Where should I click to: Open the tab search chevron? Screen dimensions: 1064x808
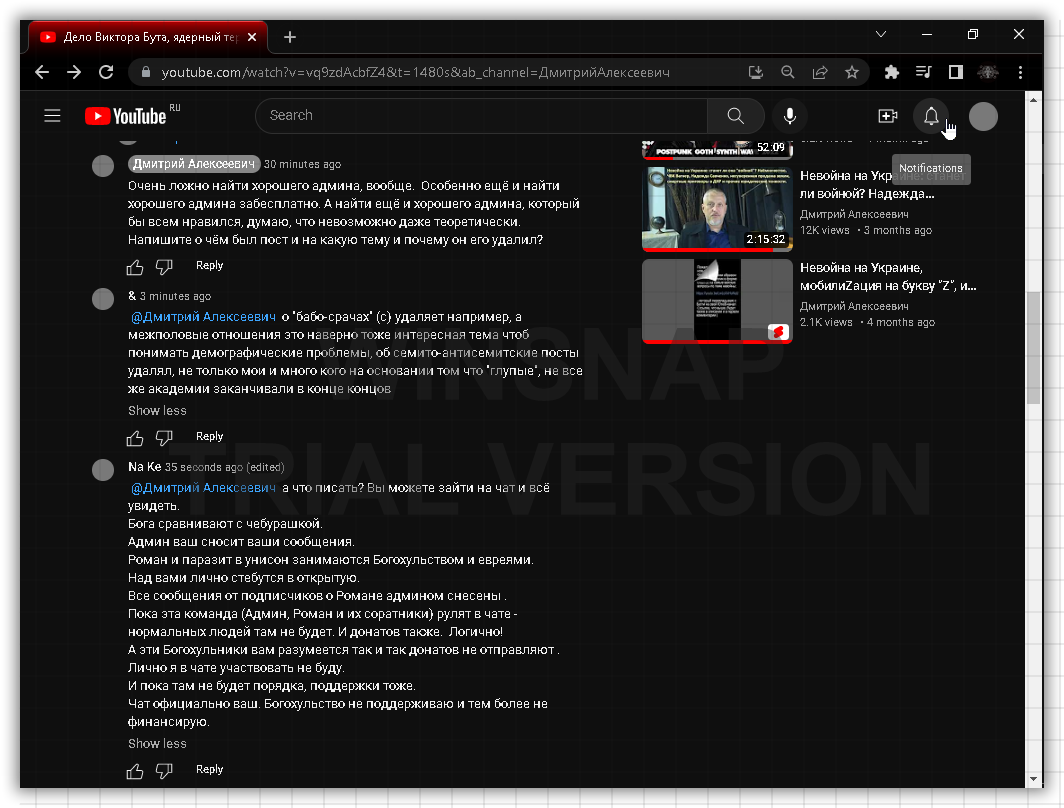(881, 34)
